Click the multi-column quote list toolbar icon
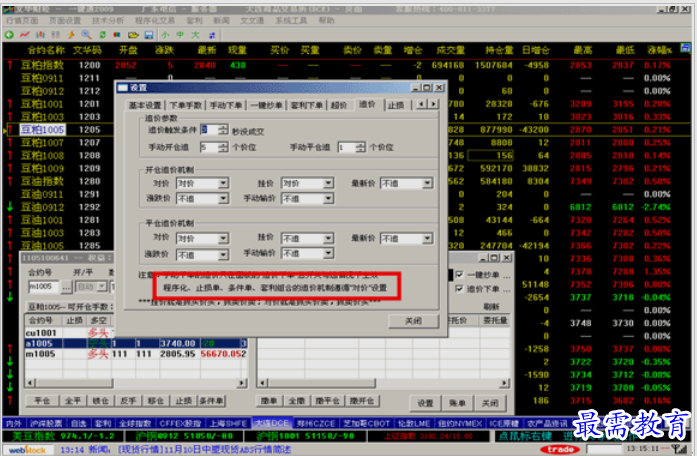Image resolution: width=697 pixels, height=456 pixels. pos(56,35)
